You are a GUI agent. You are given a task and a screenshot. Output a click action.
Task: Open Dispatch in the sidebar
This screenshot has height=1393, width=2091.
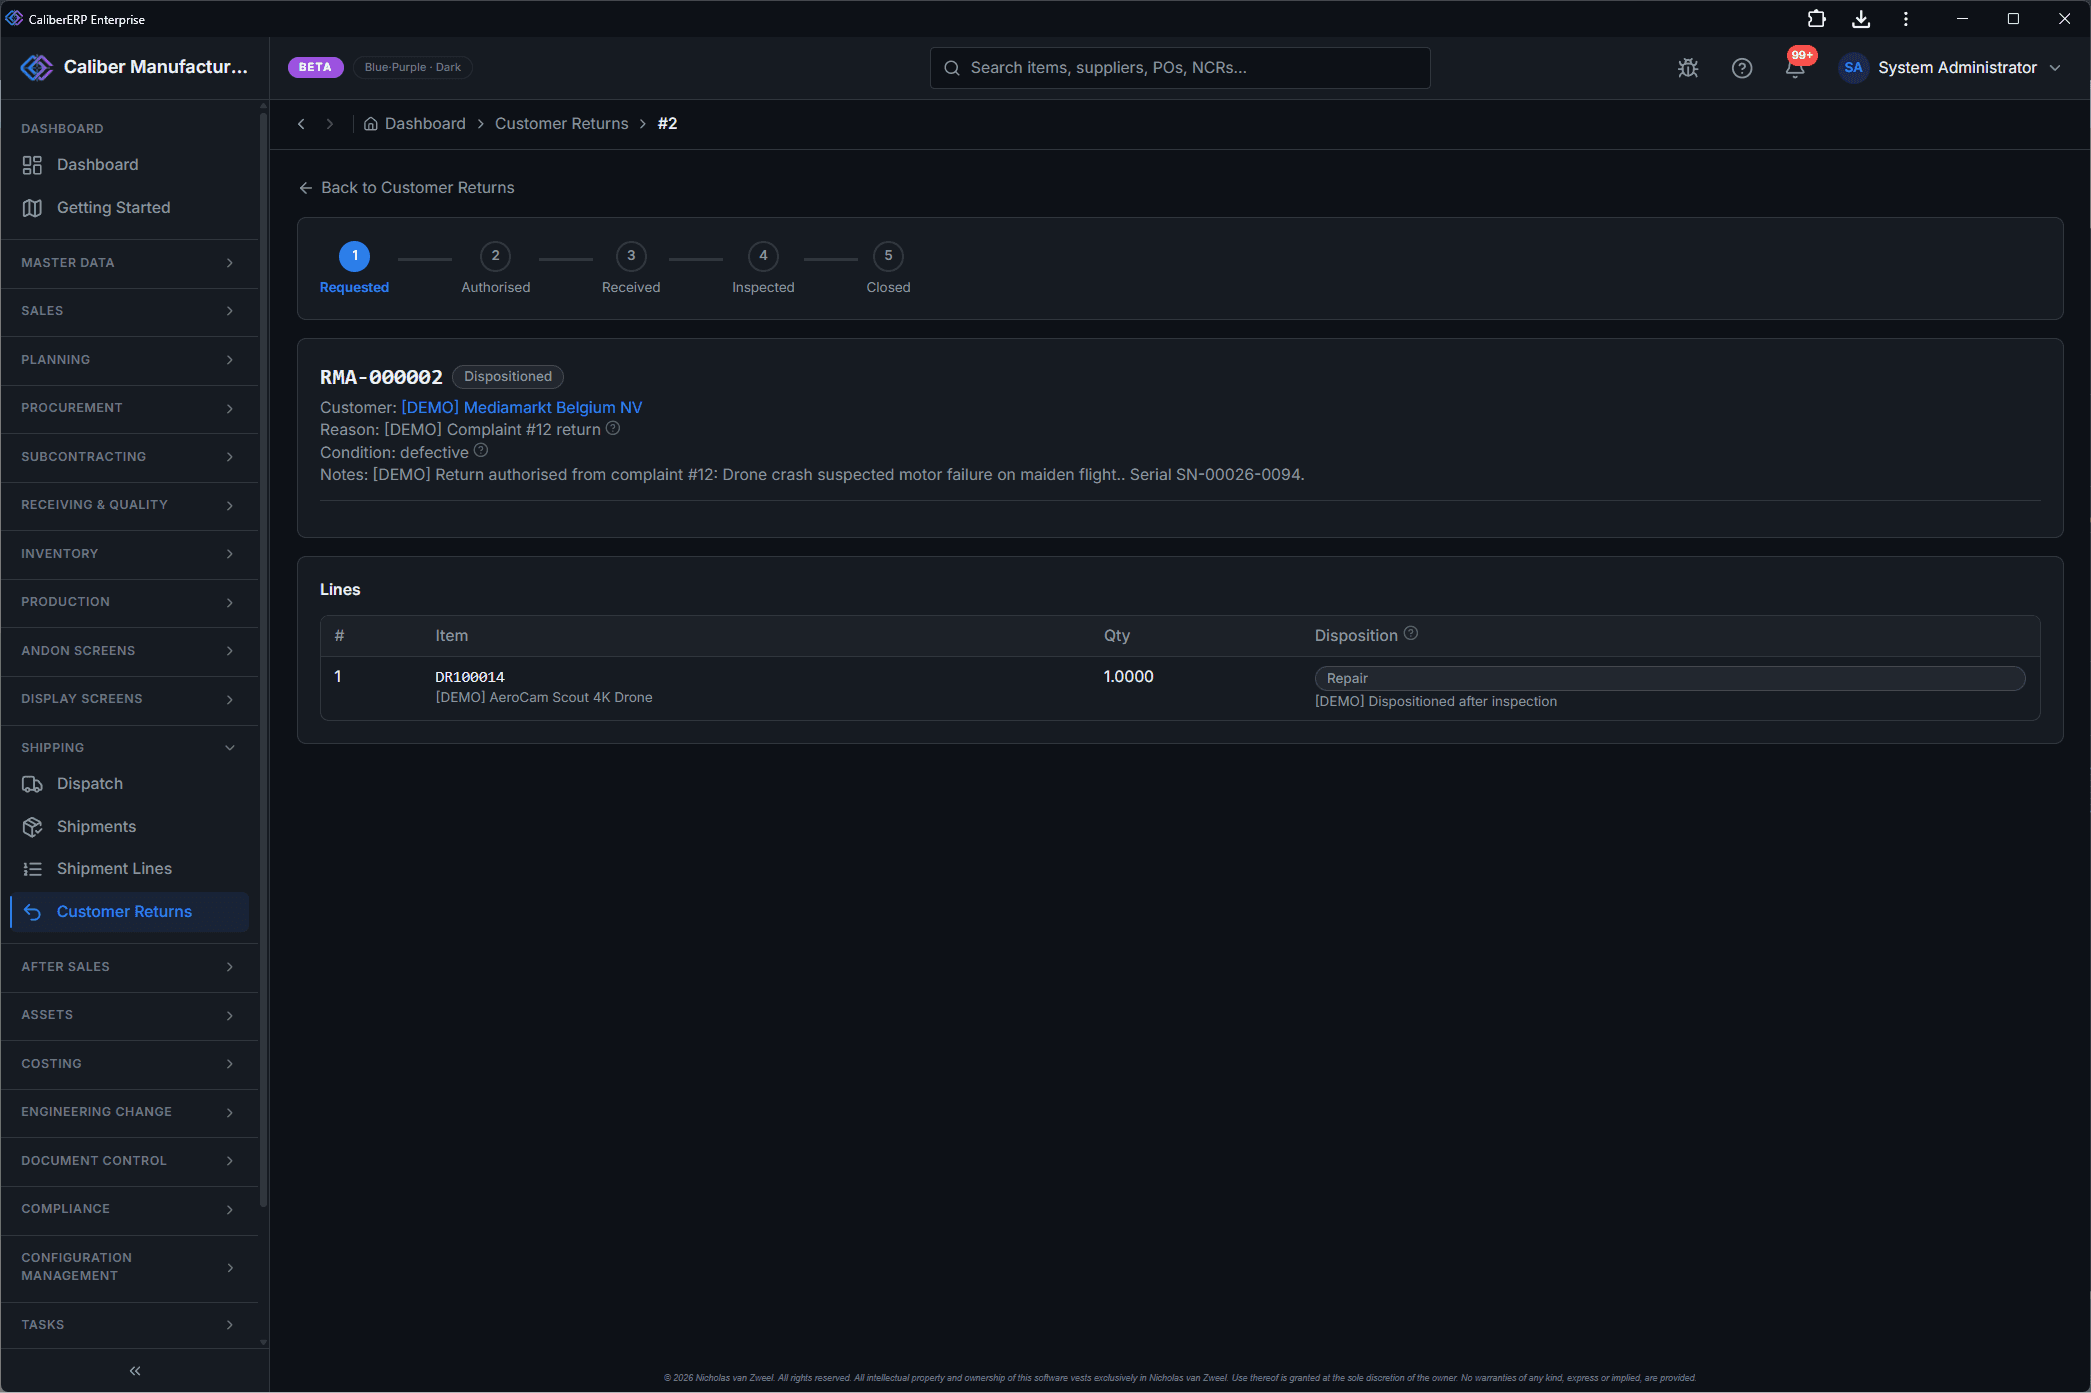(129, 784)
